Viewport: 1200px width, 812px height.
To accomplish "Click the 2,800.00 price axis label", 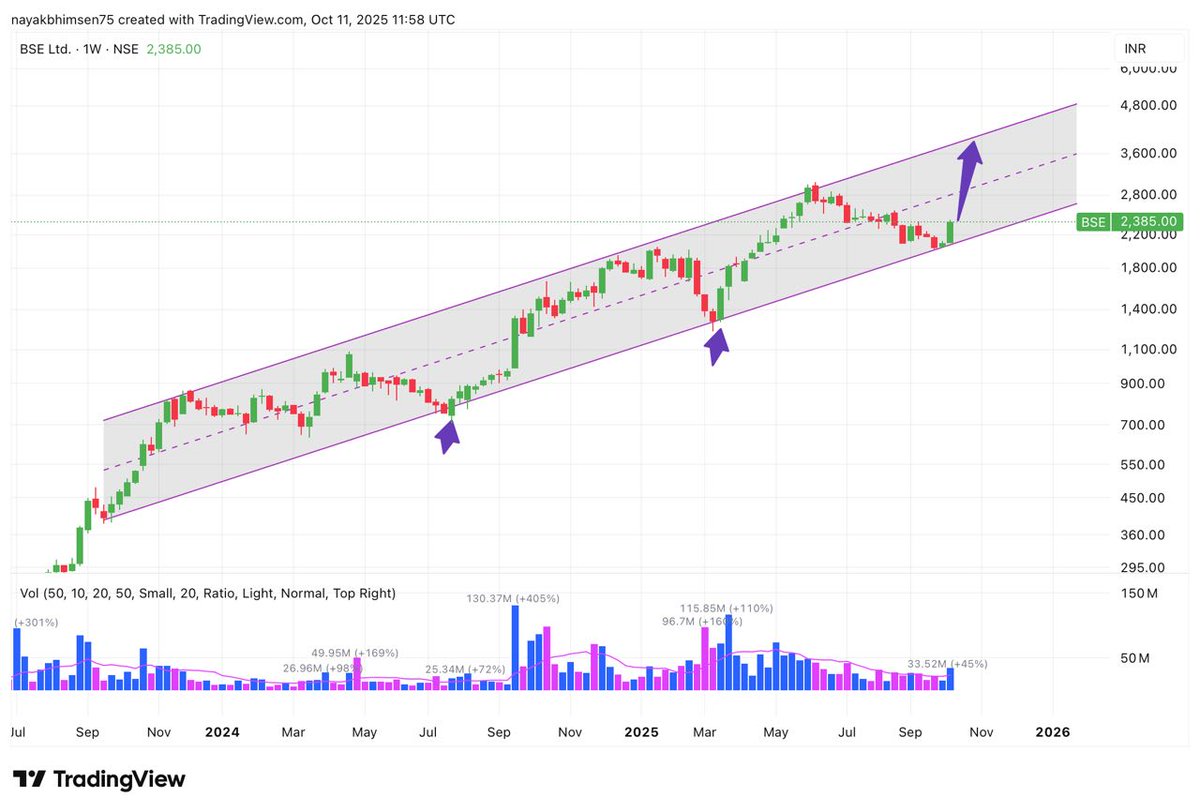I will tap(1150, 194).
